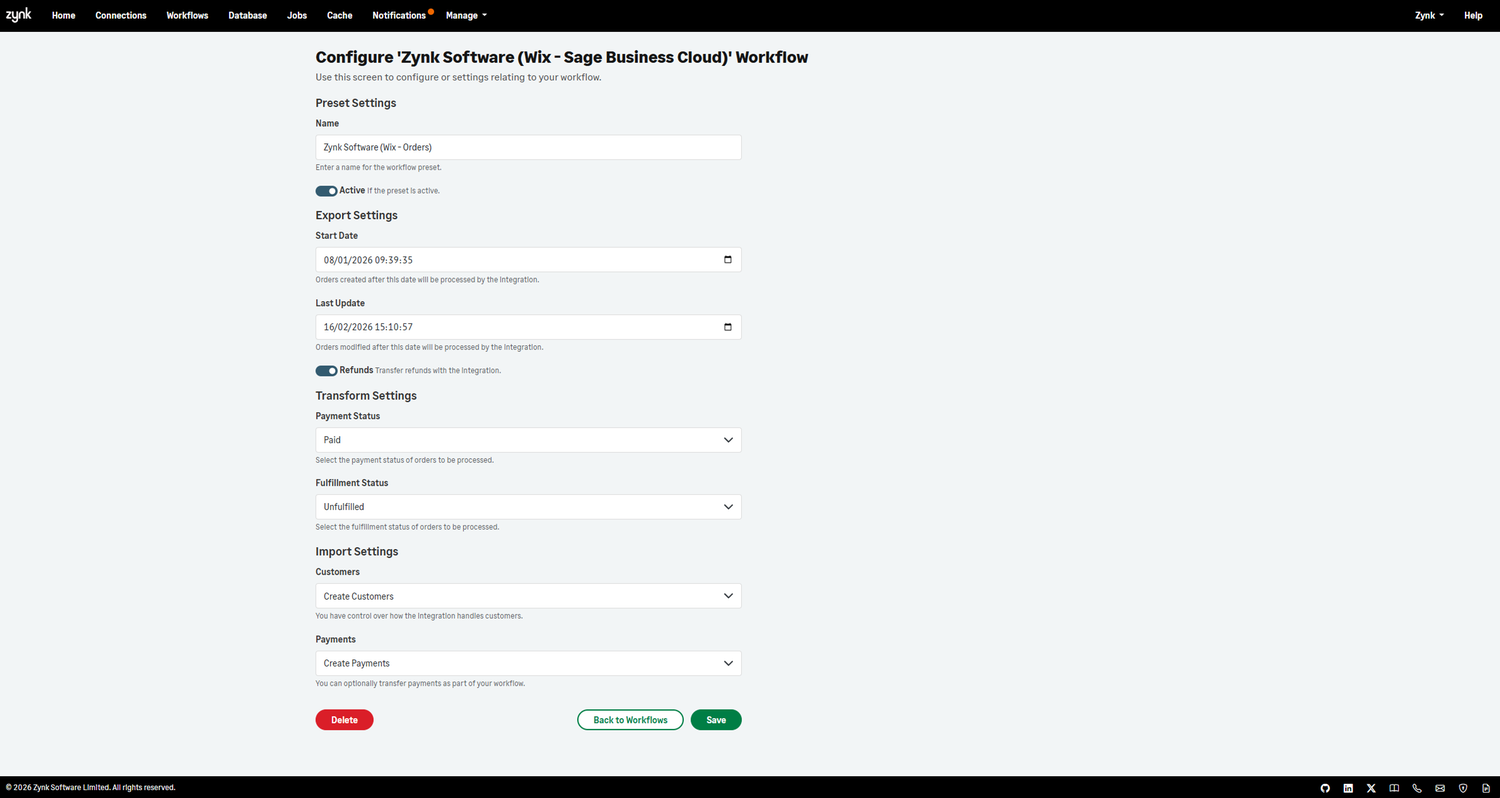1500x798 pixels.
Task: Click the phone contact icon in footer
Action: (x=1417, y=788)
